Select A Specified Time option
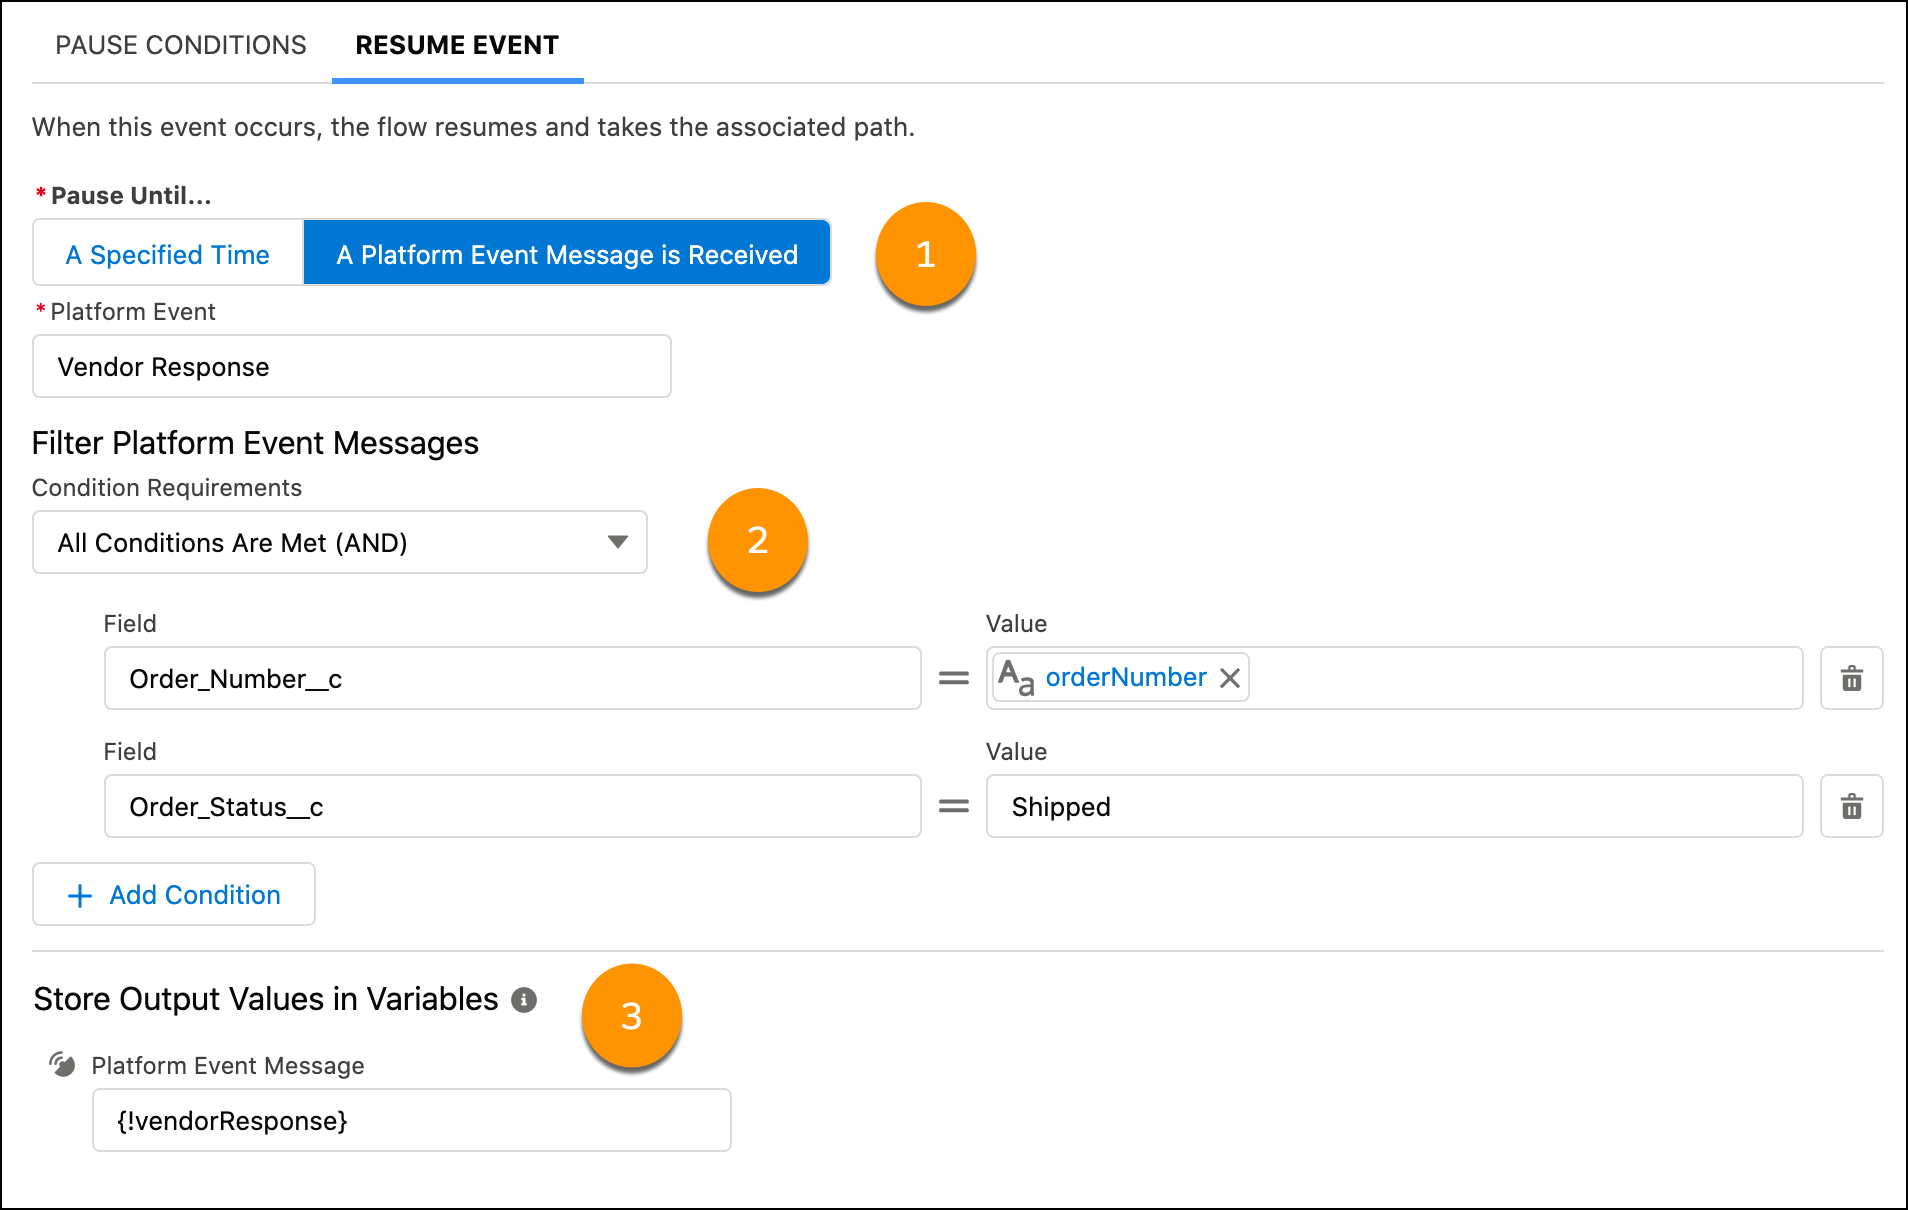The width and height of the screenshot is (1908, 1210). coord(166,254)
